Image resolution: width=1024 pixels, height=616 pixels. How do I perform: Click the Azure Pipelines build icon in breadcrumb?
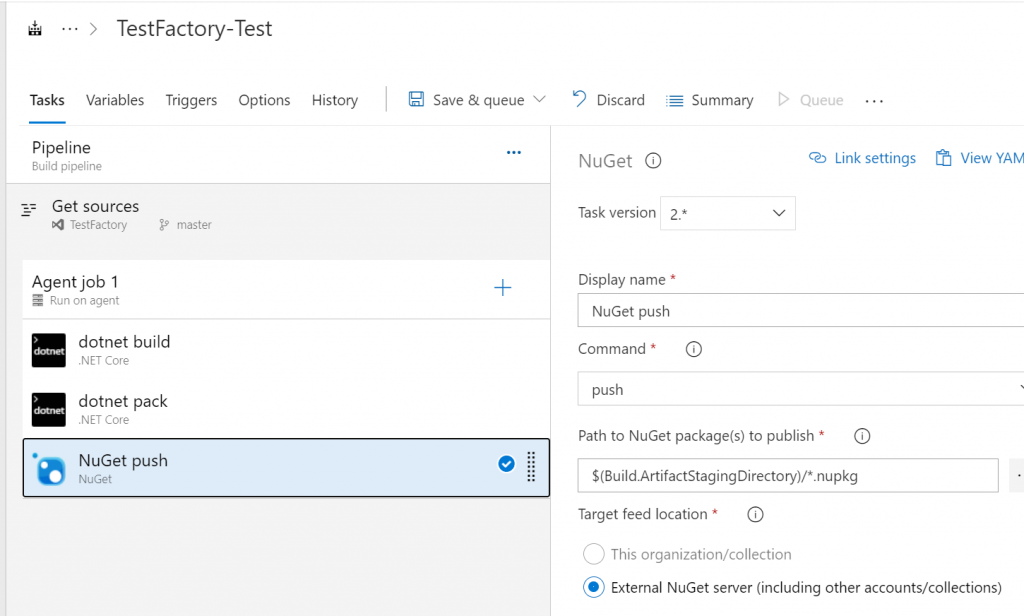(35, 29)
